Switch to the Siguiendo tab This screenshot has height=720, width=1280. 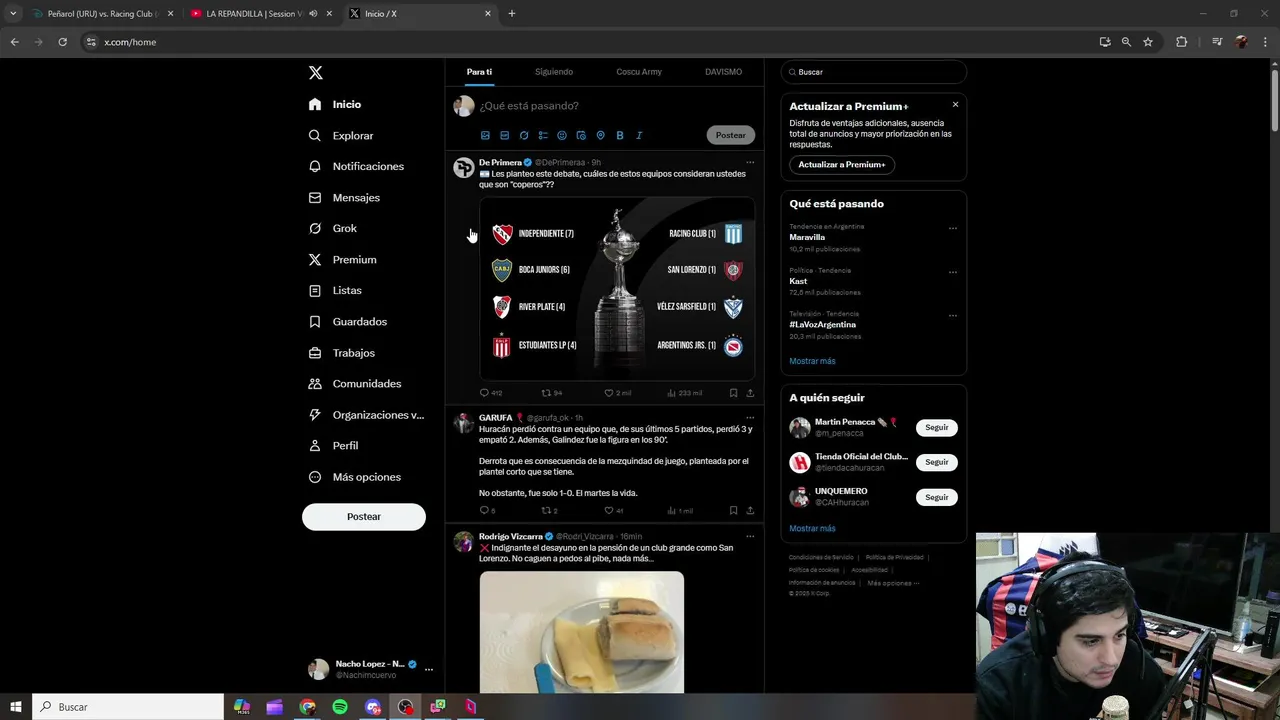tap(554, 72)
